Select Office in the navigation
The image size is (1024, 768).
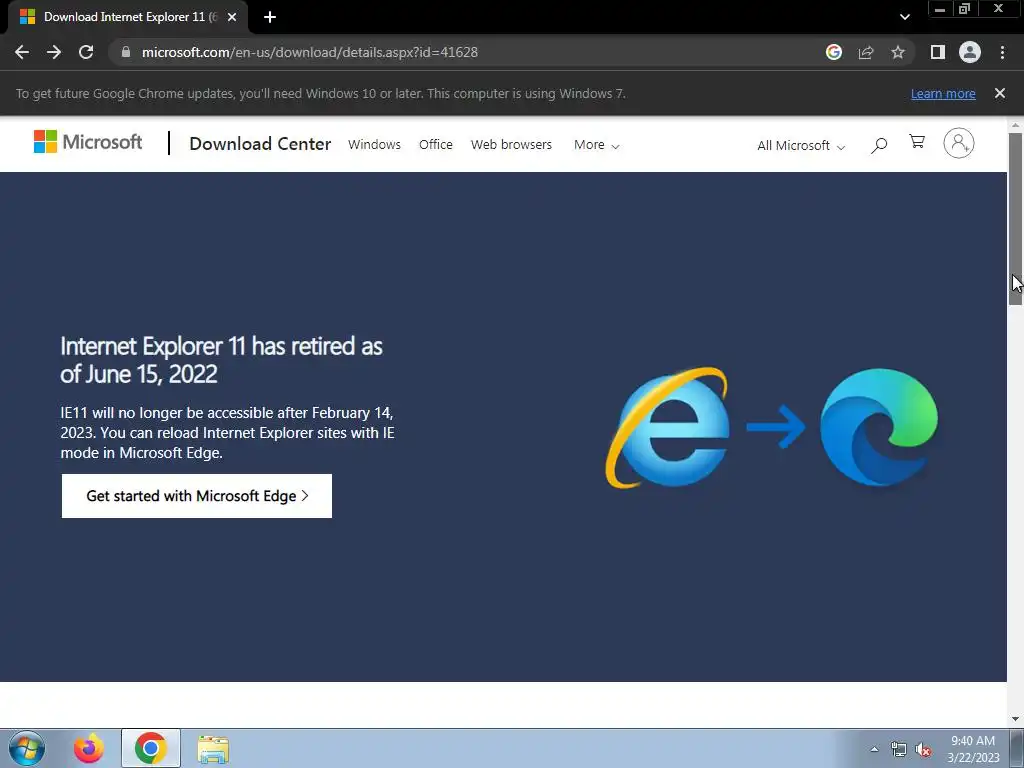pyautogui.click(x=436, y=144)
